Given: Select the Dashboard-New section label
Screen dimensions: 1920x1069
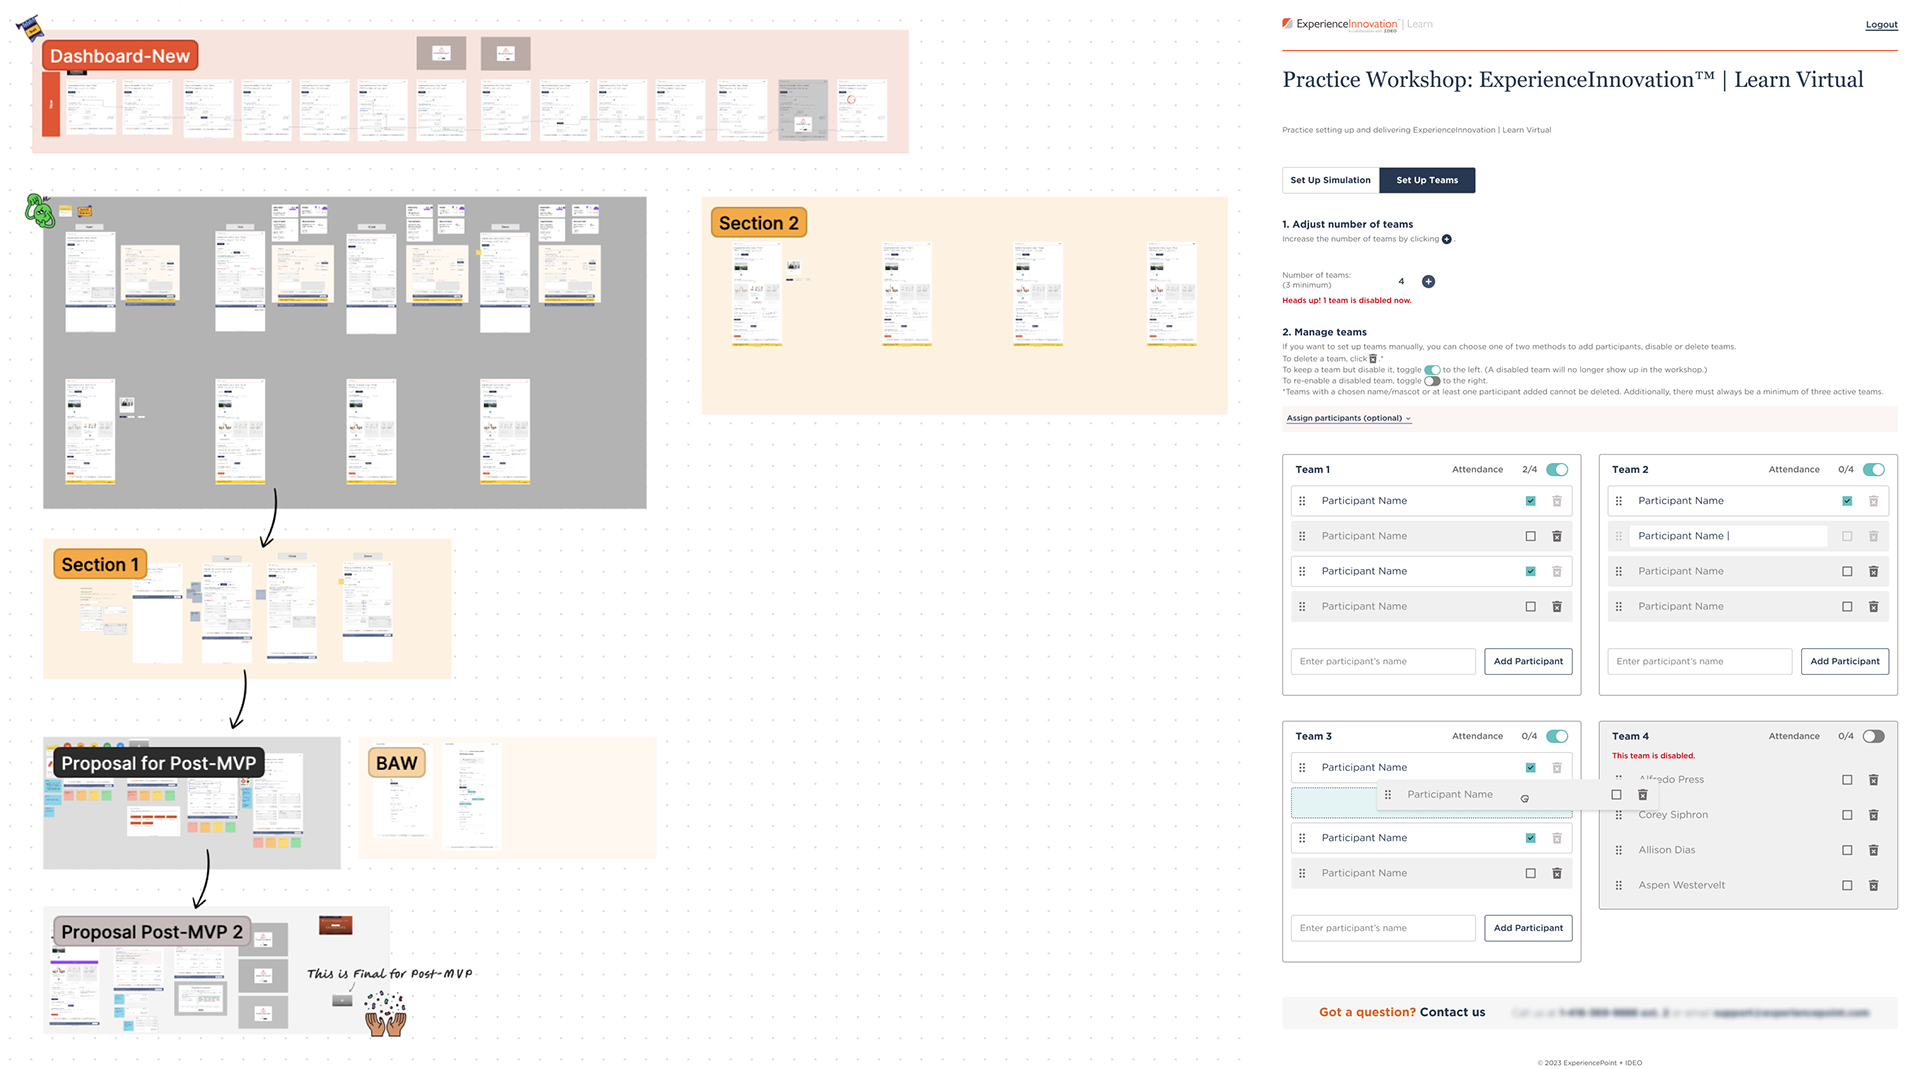Looking at the screenshot, I should click(x=120, y=56).
